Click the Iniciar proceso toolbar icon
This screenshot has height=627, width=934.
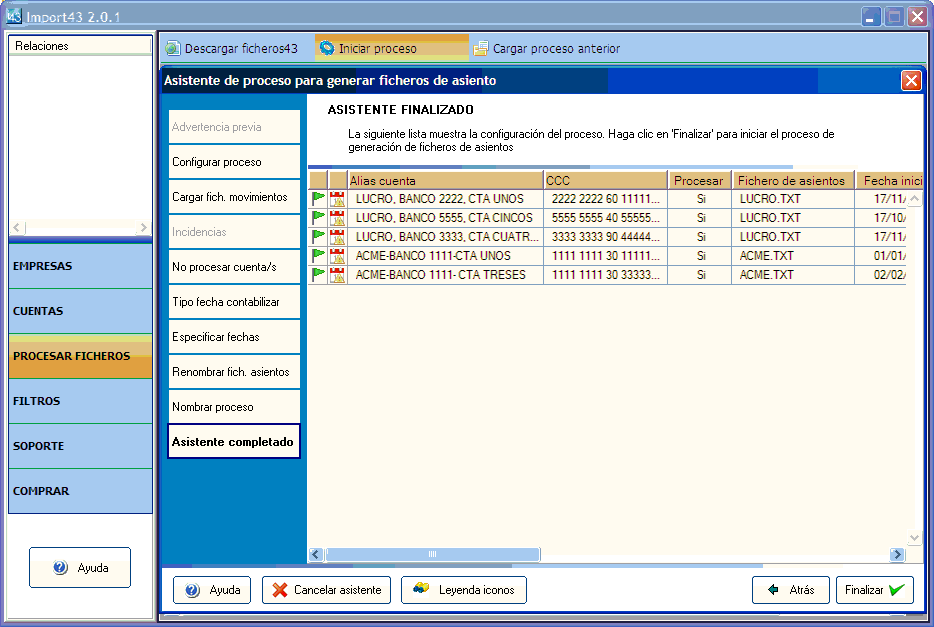click(x=327, y=48)
